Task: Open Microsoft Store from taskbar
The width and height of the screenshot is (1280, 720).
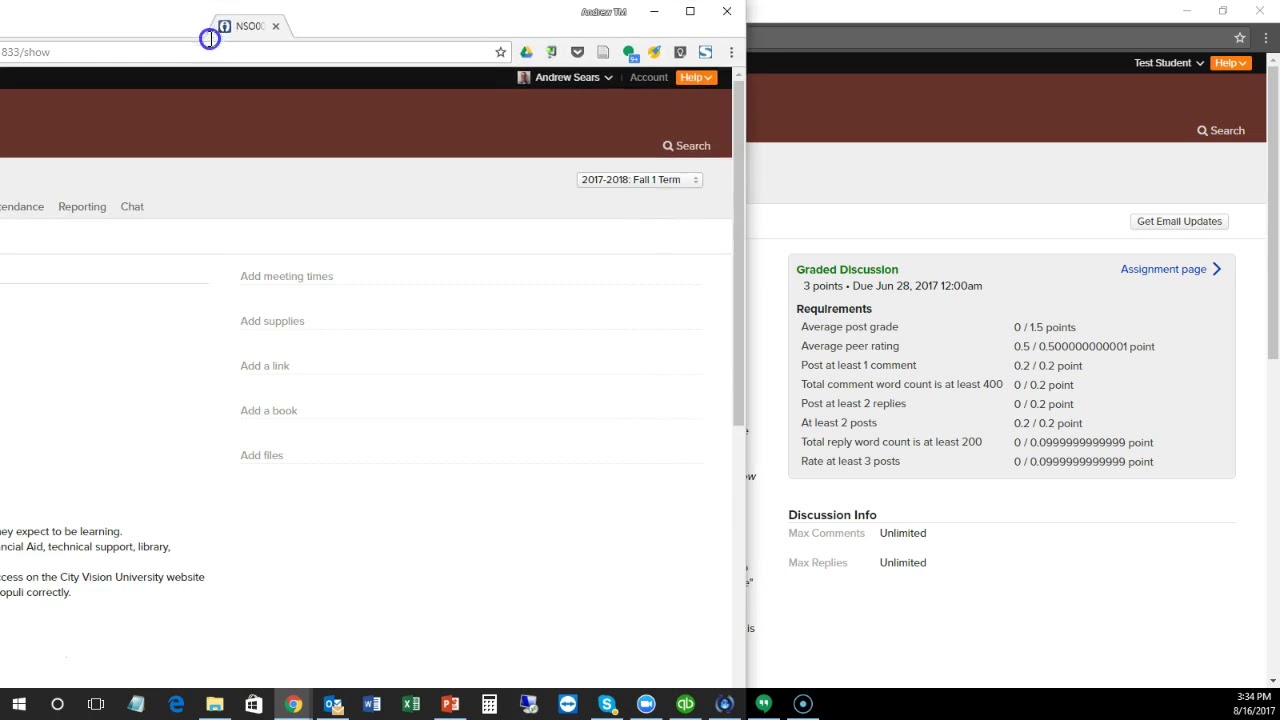Action: 254,704
